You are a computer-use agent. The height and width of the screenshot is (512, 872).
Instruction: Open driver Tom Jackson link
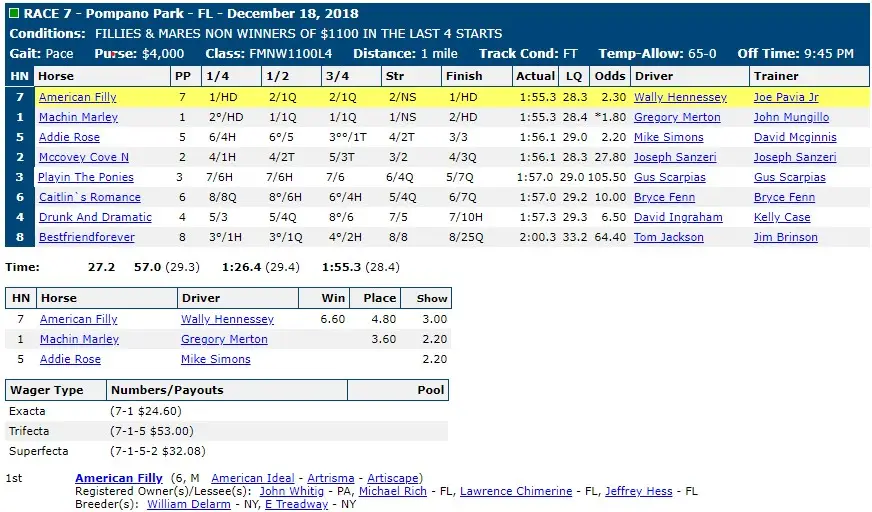668,237
